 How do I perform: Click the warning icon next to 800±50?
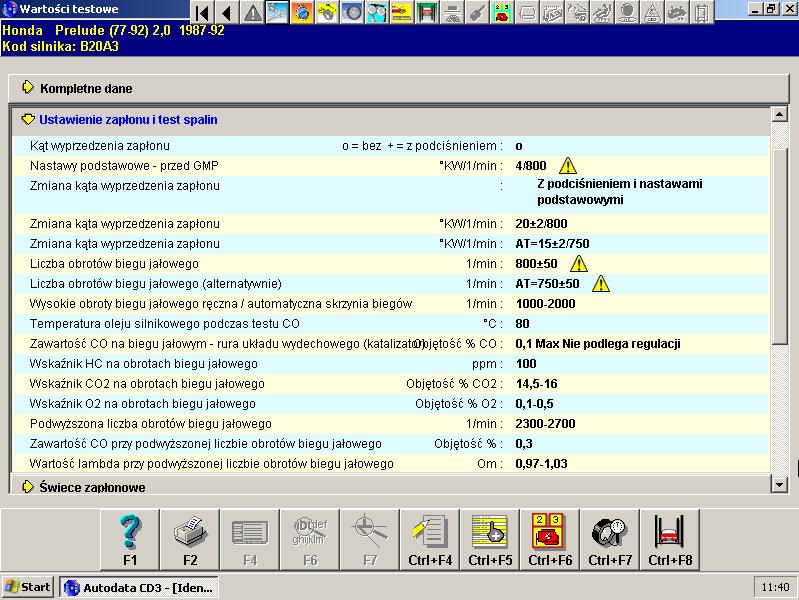point(578,264)
